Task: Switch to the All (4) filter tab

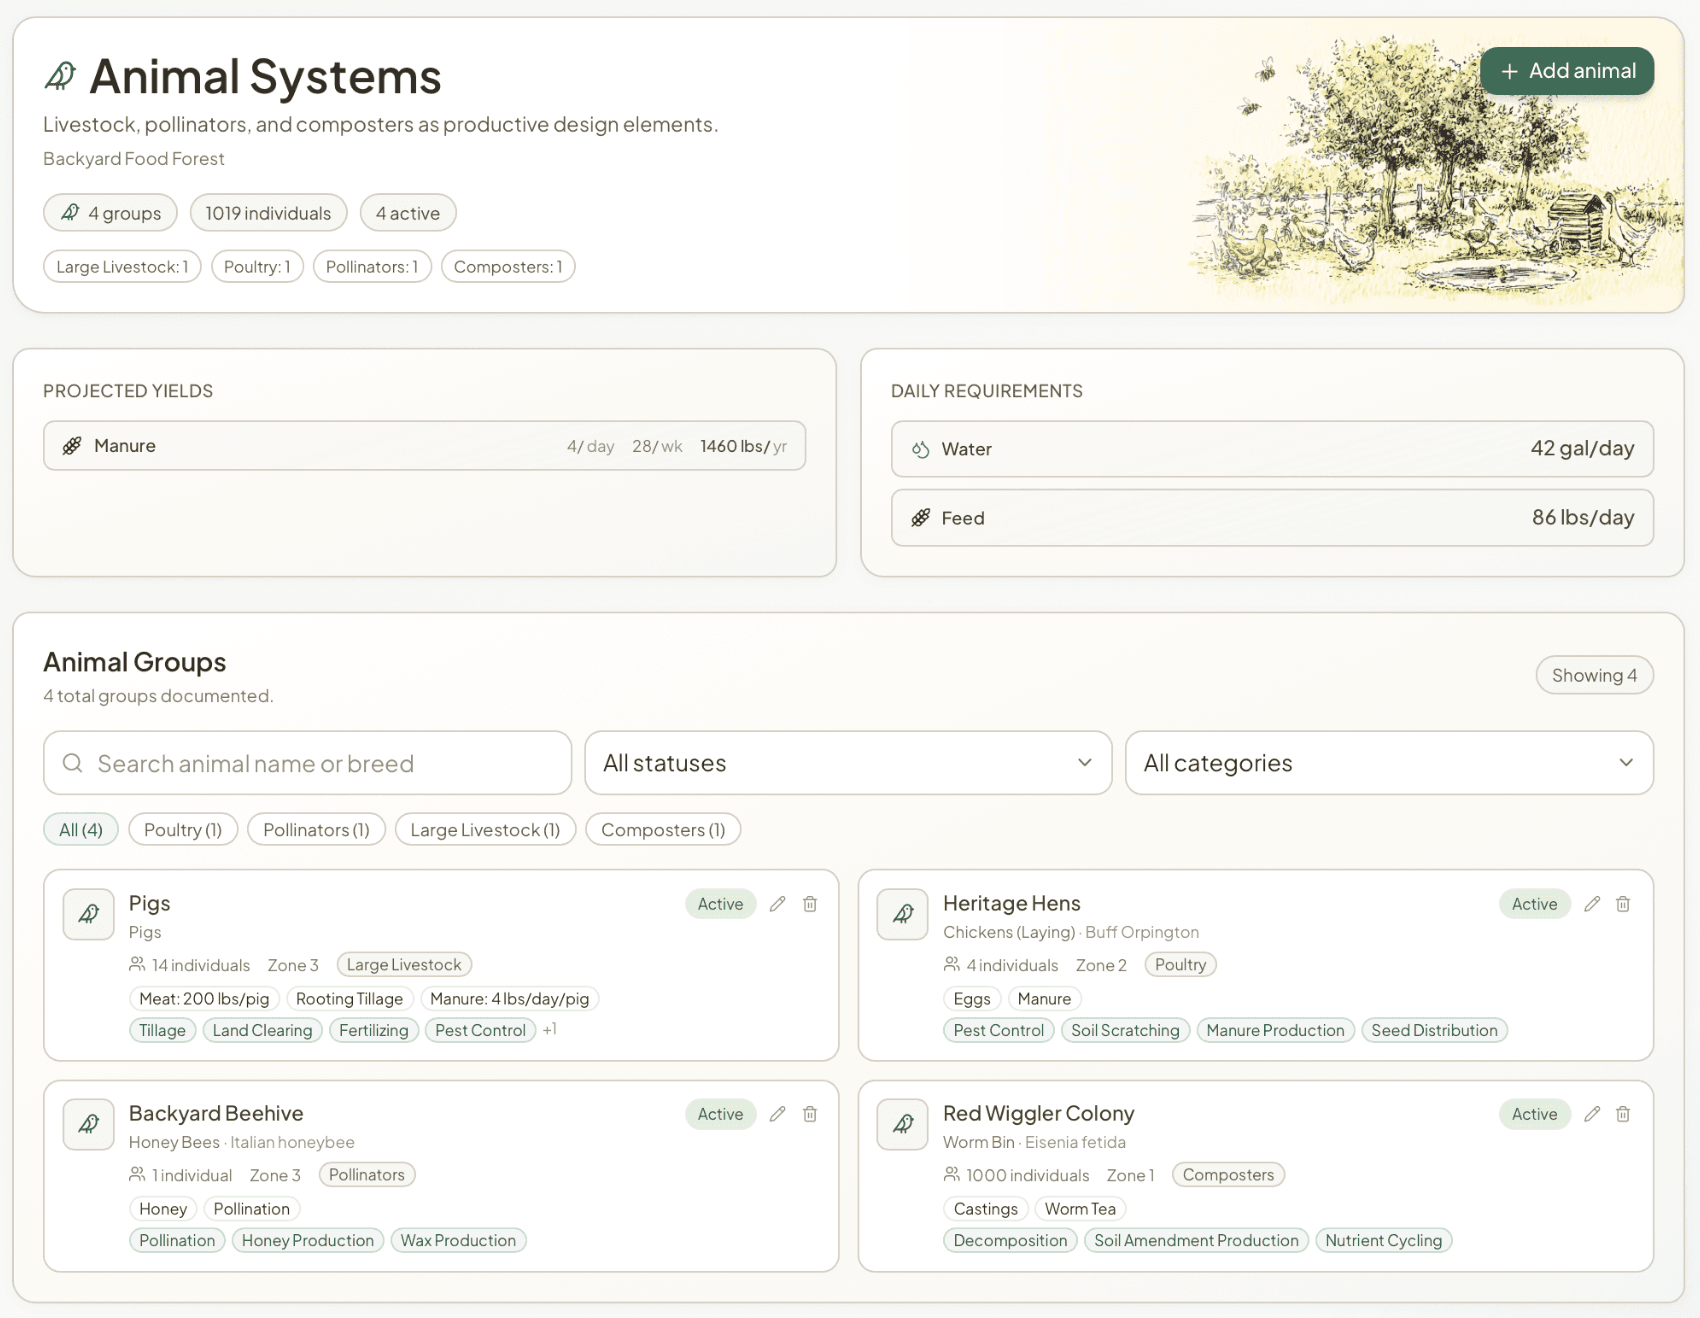Action: tap(80, 829)
